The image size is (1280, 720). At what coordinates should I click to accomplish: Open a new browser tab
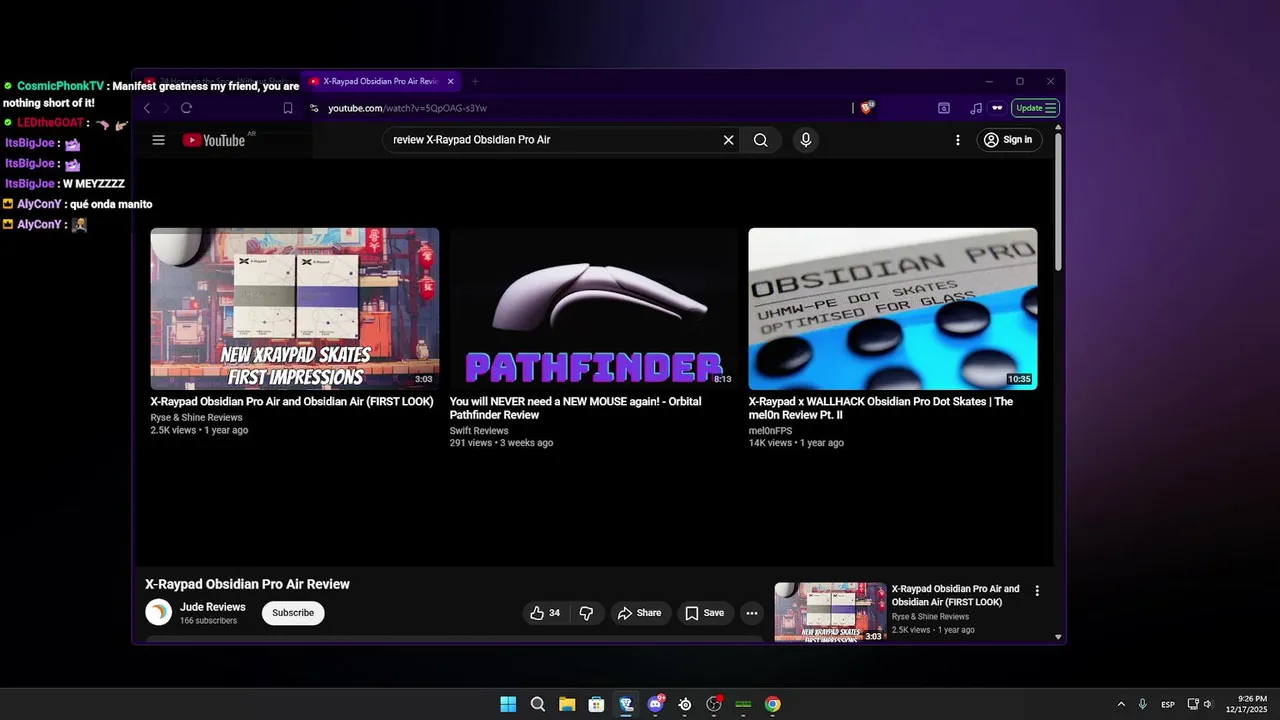(475, 81)
